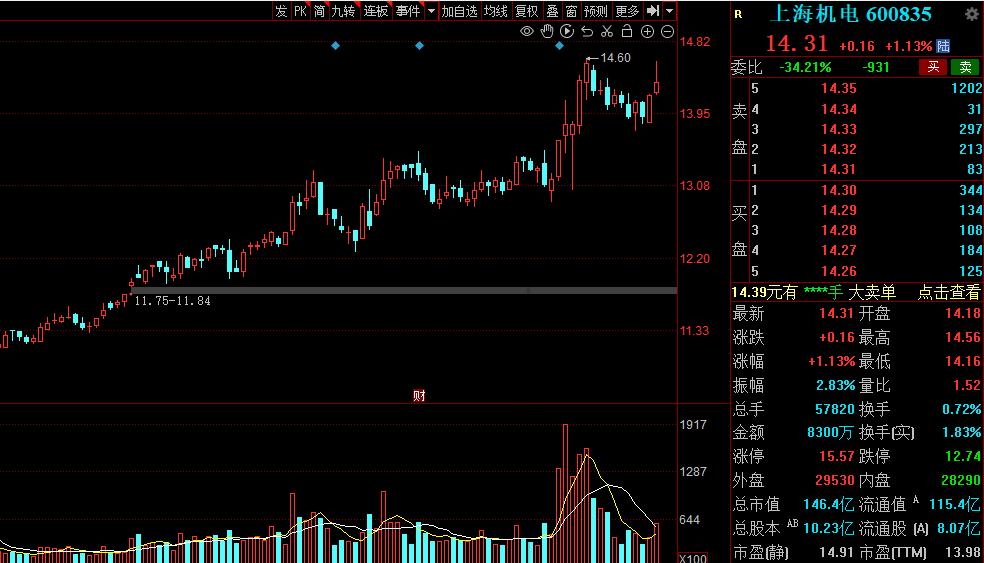Click the 换手 0.72% value
Image resolution: width=984 pixels, height=563 pixels.
click(x=961, y=409)
